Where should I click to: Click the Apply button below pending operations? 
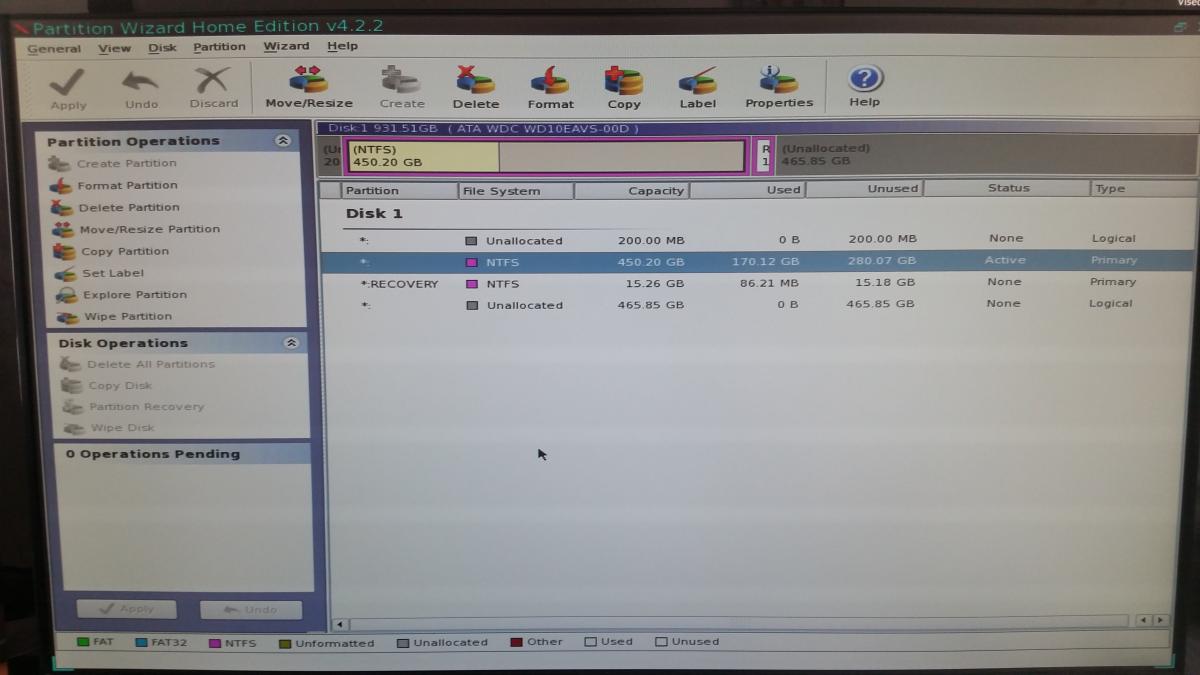pyautogui.click(x=126, y=609)
